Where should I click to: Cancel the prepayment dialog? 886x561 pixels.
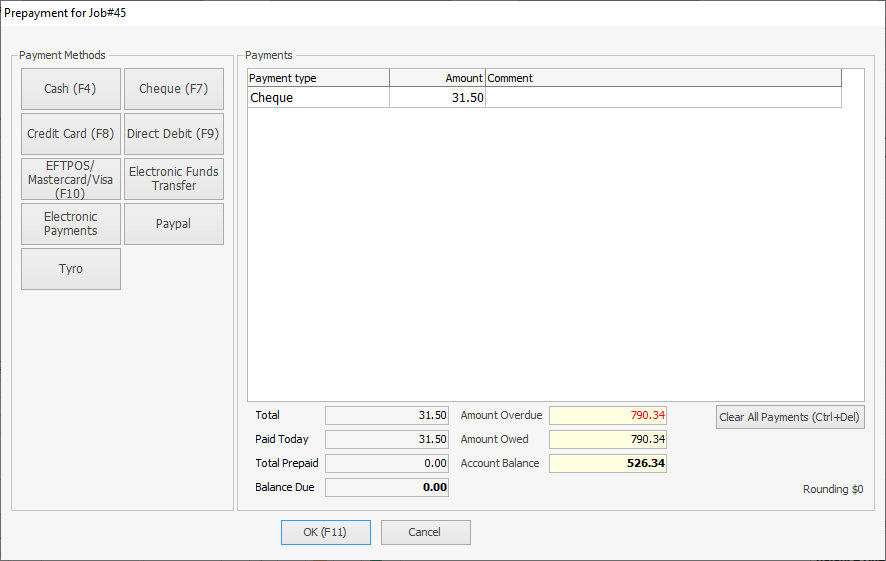click(x=425, y=532)
